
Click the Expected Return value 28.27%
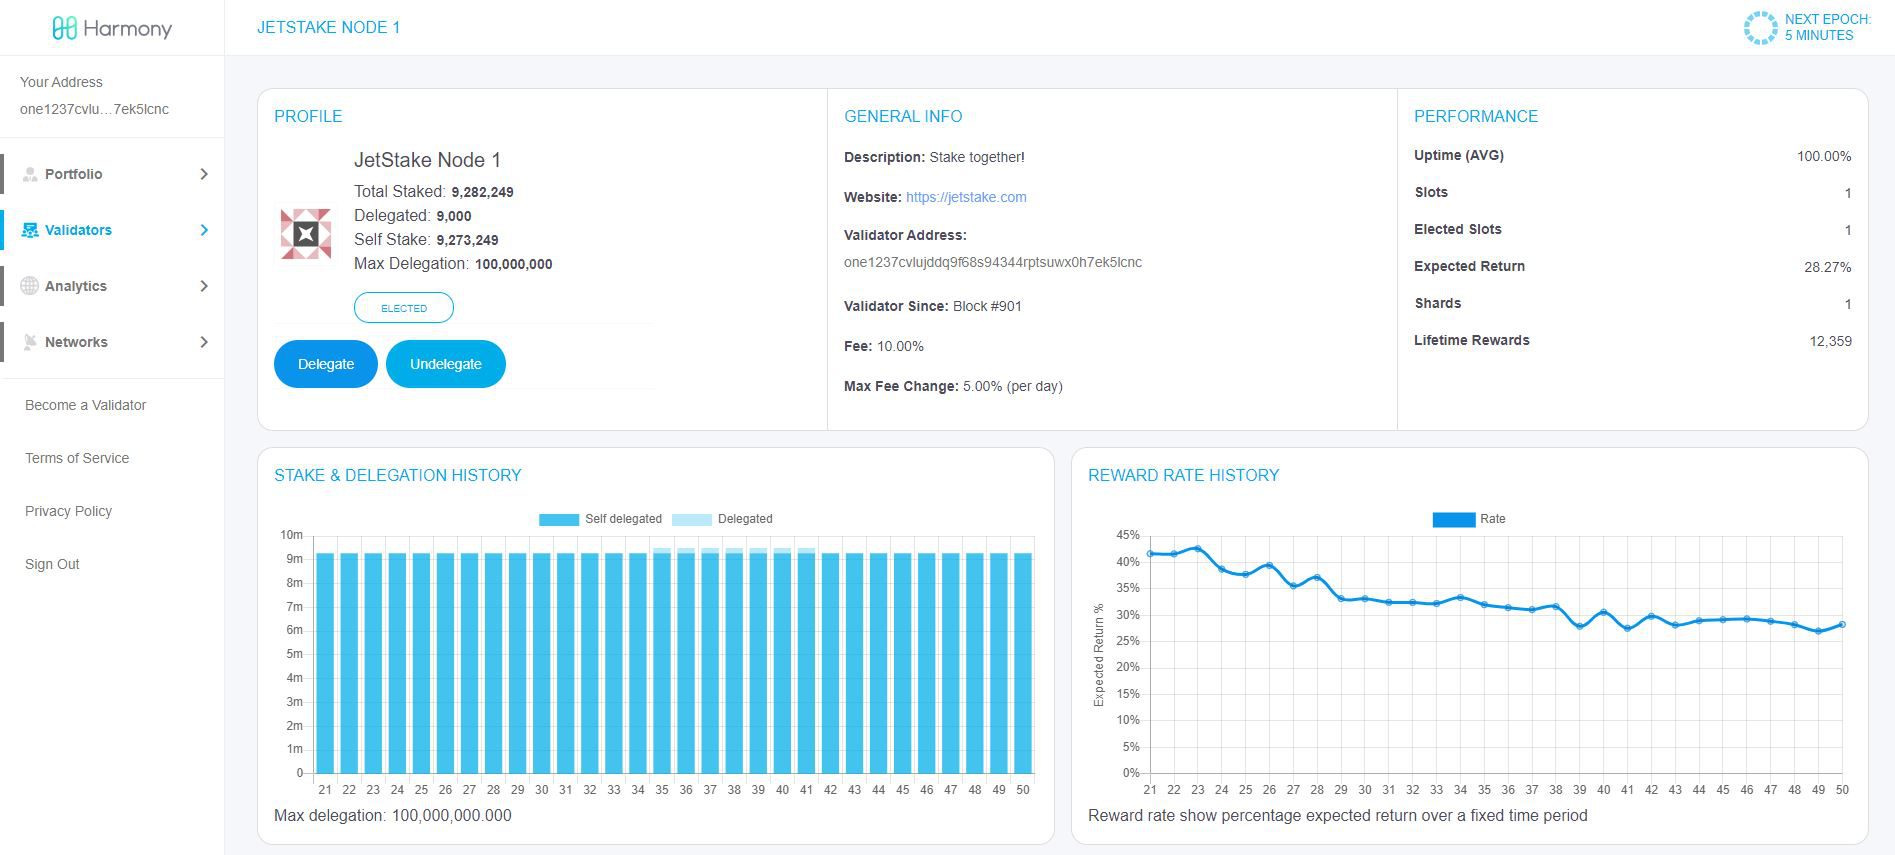coord(1828,267)
